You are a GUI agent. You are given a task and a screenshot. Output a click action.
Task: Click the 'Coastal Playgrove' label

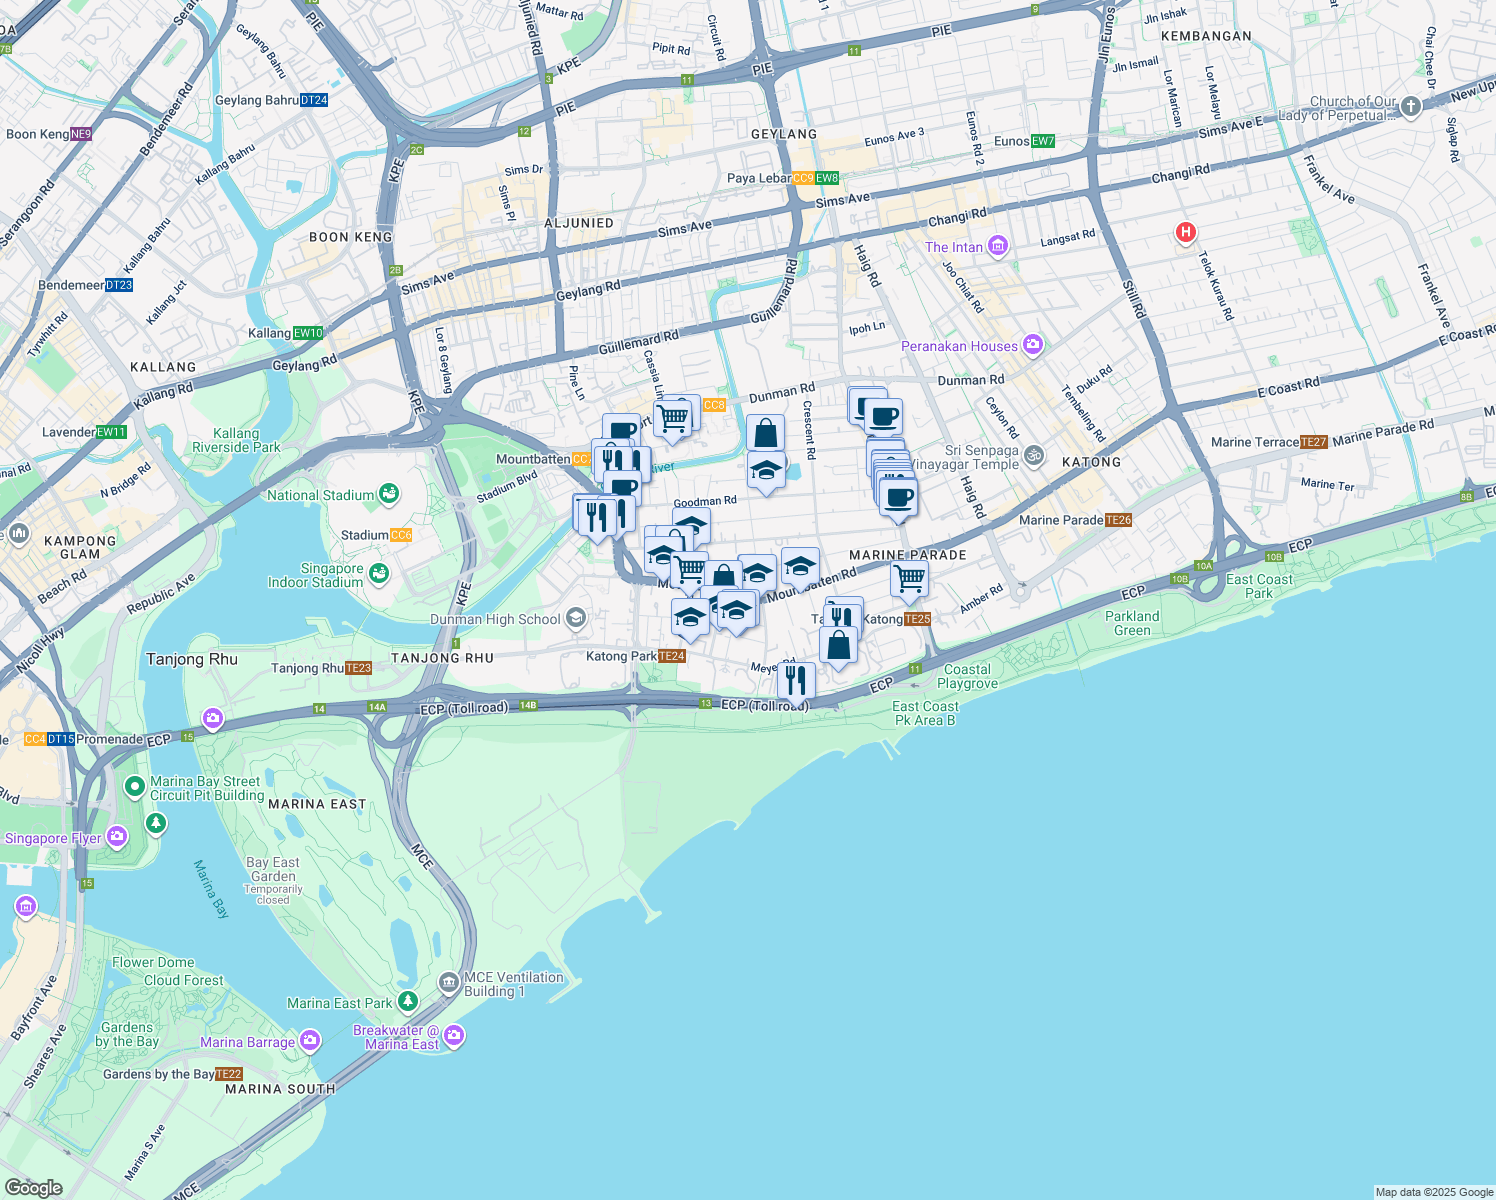968,676
